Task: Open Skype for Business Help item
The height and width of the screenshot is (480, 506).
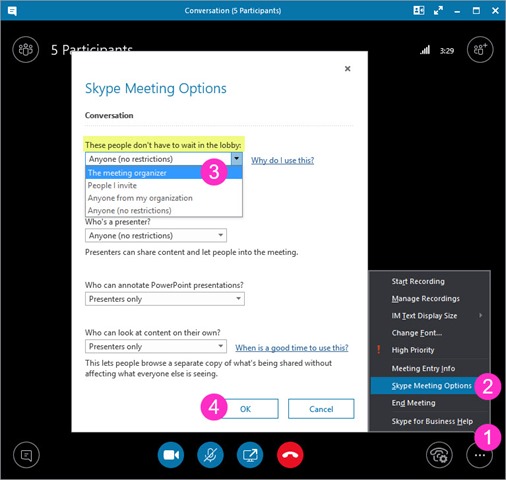Action: click(x=430, y=421)
